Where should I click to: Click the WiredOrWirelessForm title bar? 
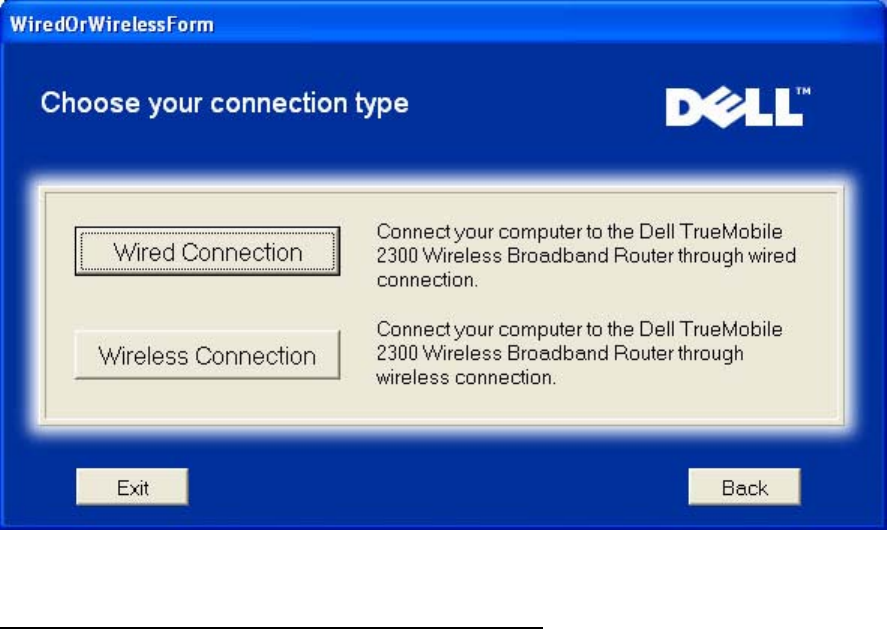(400, 22)
